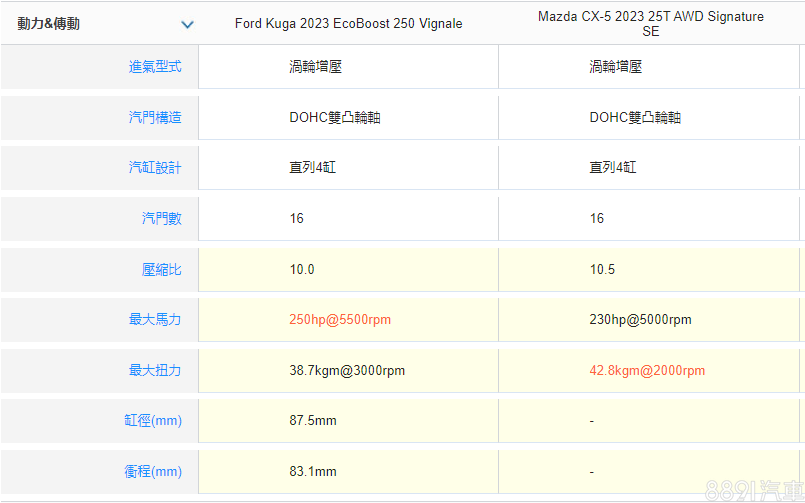Select the 38.7kgm@3000rpm cell for Ford
The width and height of the screenshot is (805, 503).
point(347,370)
